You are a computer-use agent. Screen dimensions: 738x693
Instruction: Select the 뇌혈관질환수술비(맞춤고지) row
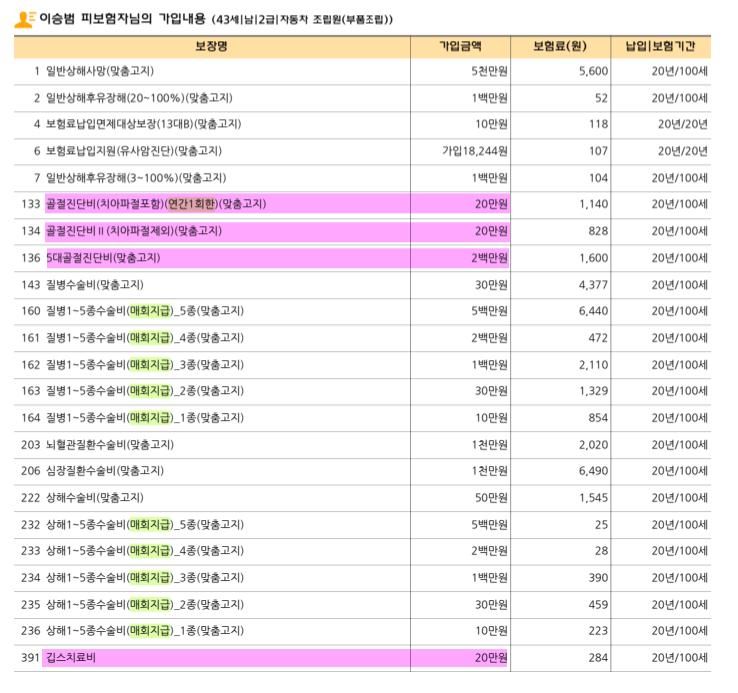tap(110, 444)
